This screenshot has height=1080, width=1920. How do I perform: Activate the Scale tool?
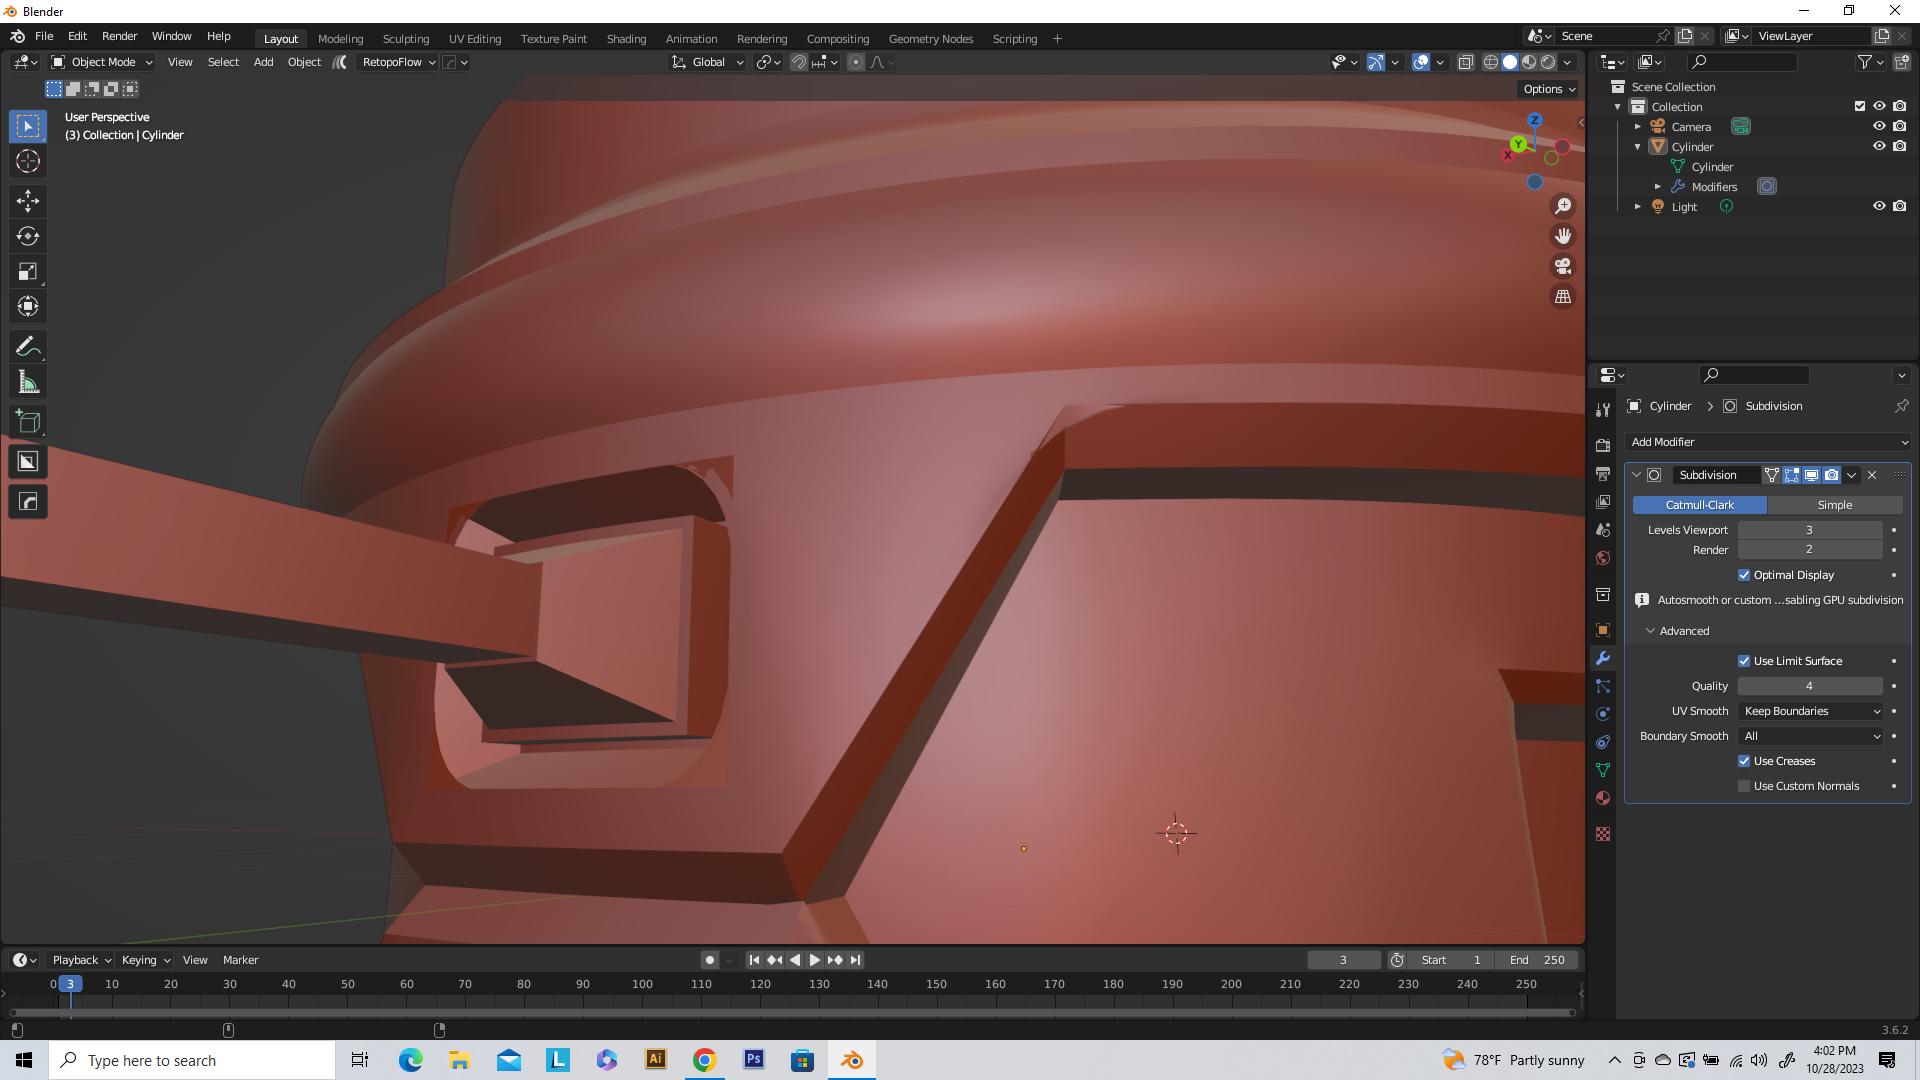click(x=28, y=272)
